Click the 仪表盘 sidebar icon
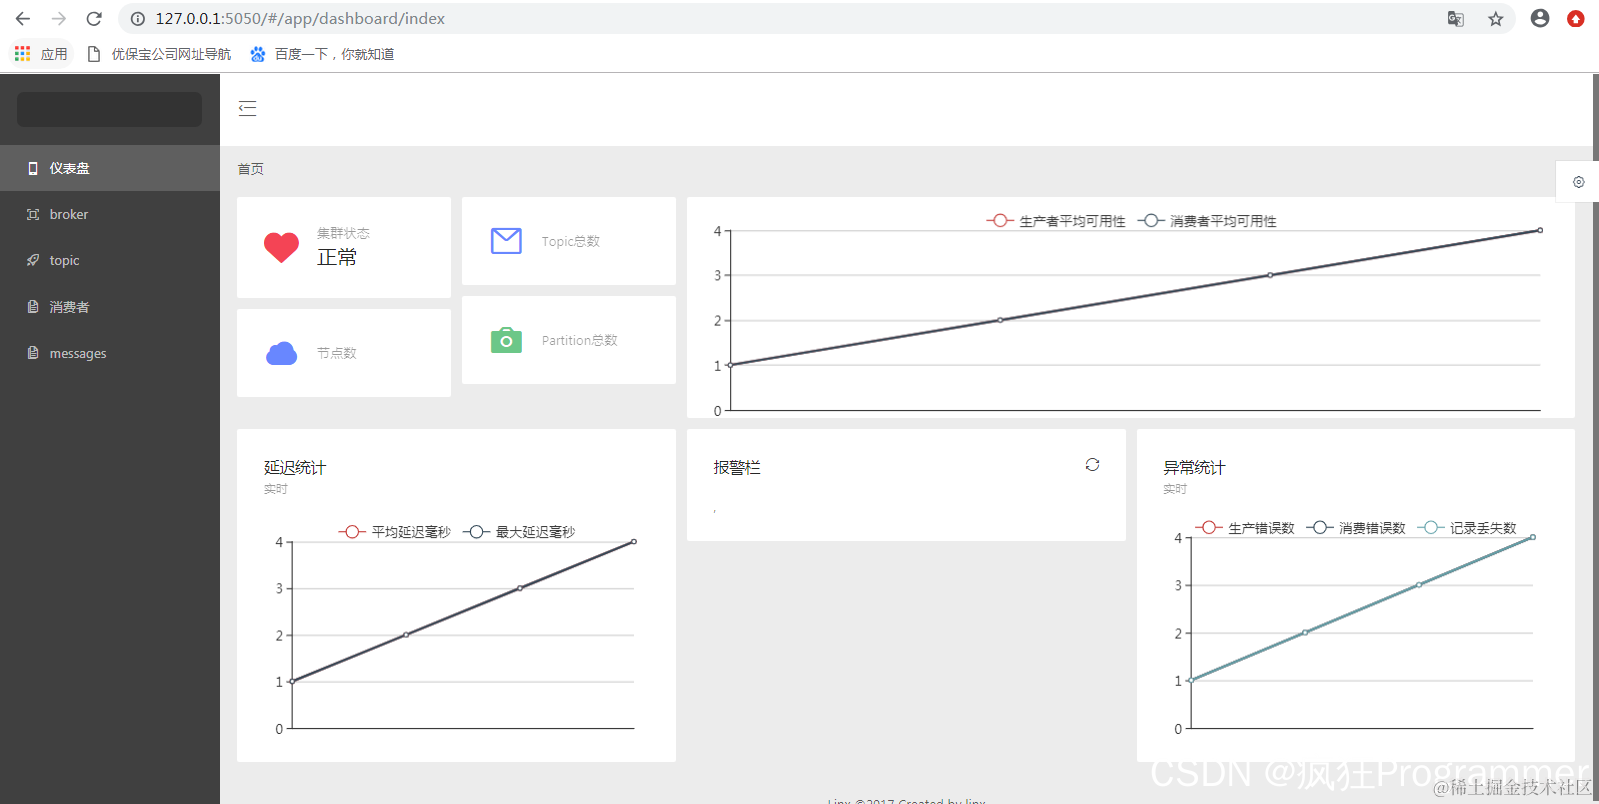This screenshot has width=1599, height=804. click(33, 168)
